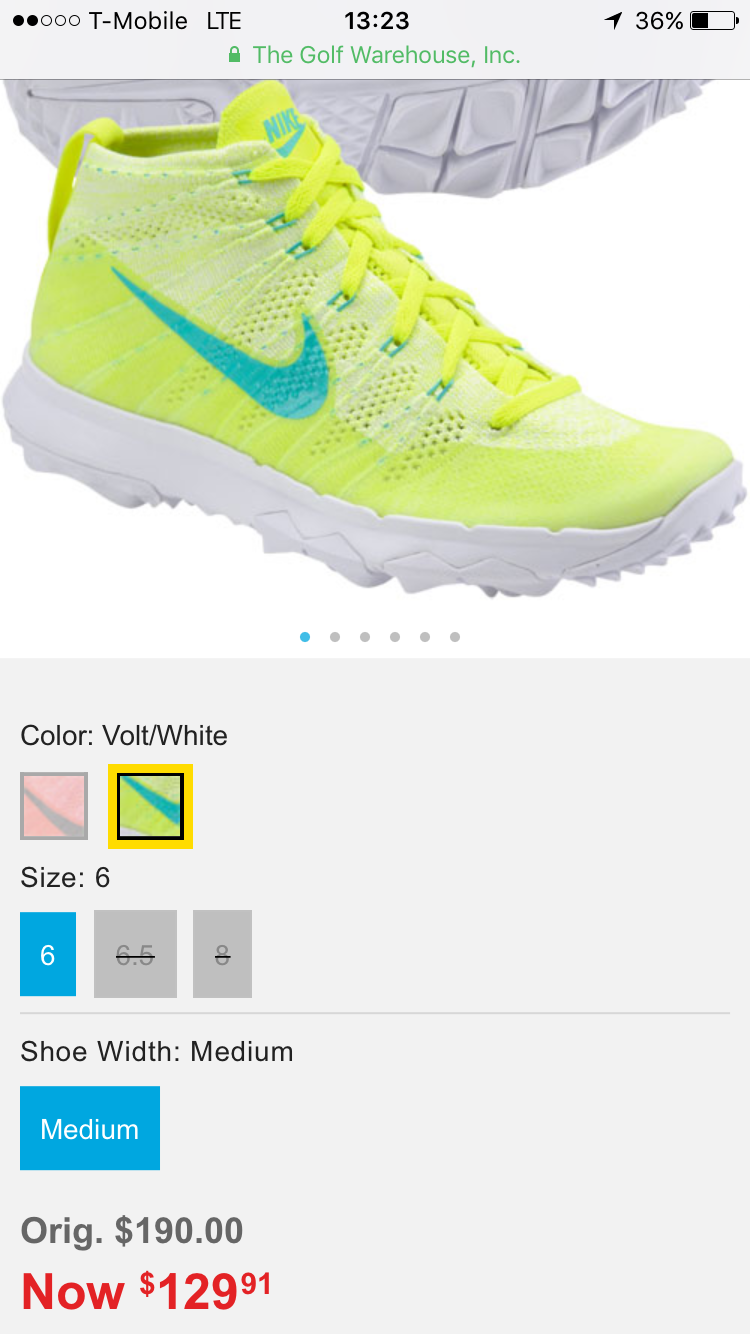The height and width of the screenshot is (1334, 750).
Task: Select the last image carousel dot
Action: [455, 637]
